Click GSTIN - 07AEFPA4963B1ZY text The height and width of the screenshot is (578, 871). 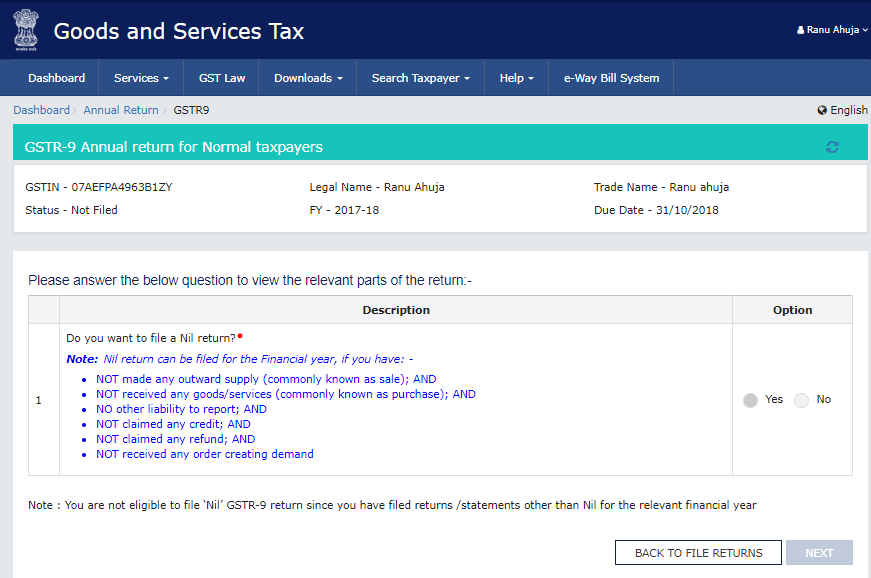99,187
